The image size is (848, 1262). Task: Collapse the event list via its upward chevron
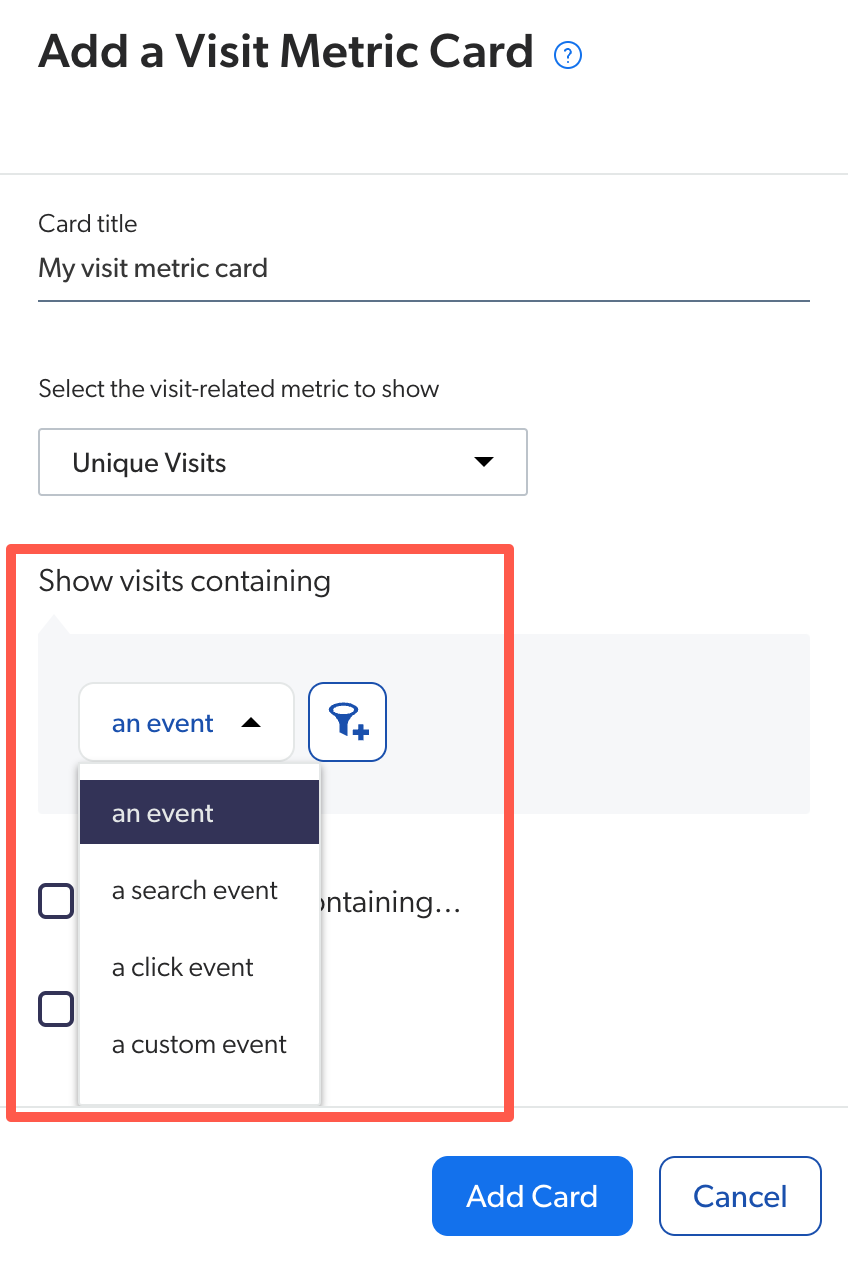click(x=249, y=721)
